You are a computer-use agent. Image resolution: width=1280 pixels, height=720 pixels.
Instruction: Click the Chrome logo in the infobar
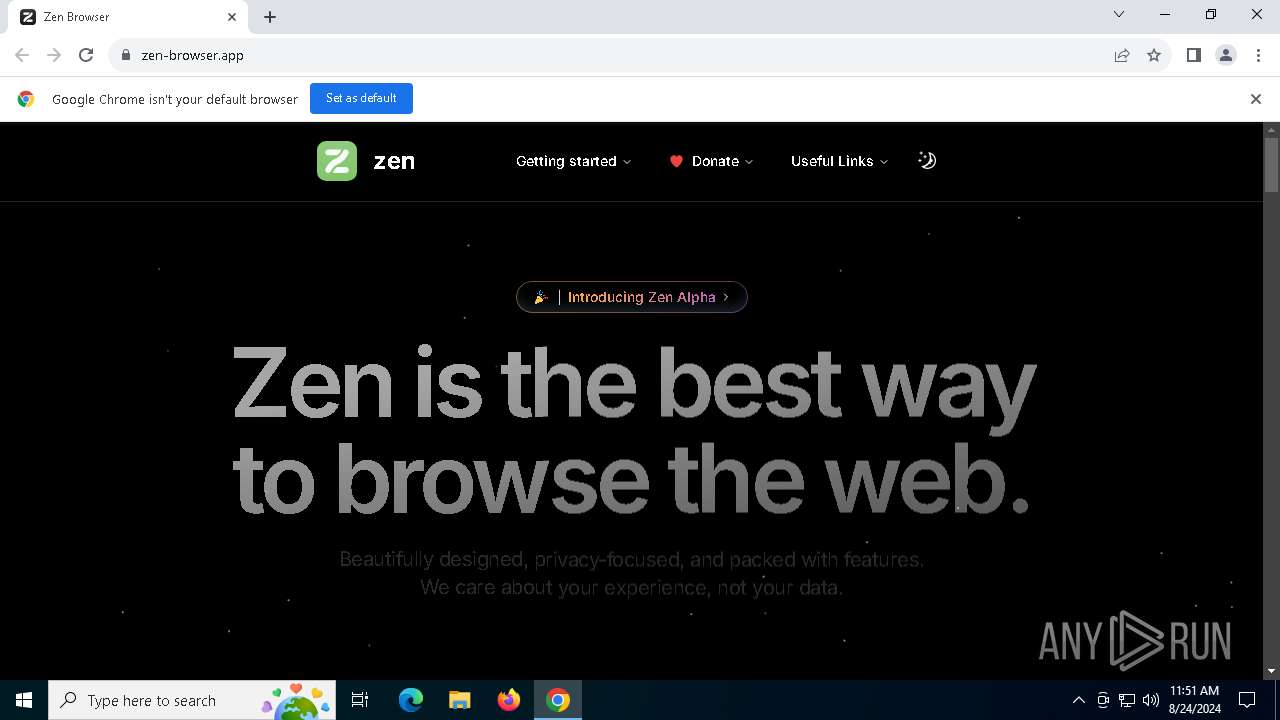[x=26, y=99]
